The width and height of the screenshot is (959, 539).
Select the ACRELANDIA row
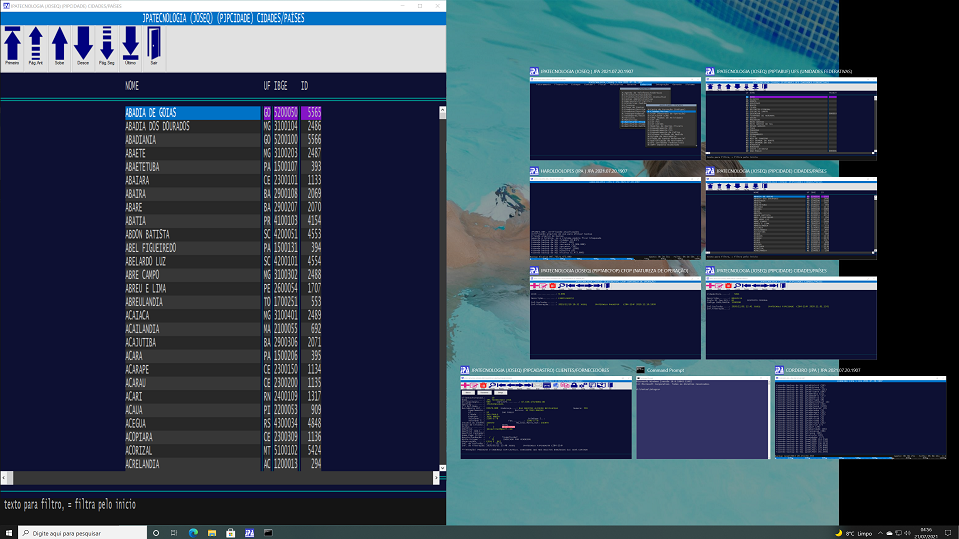coord(223,464)
